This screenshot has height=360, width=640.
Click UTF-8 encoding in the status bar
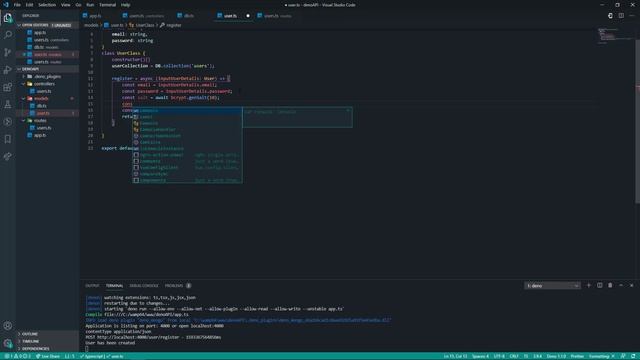coord(499,356)
